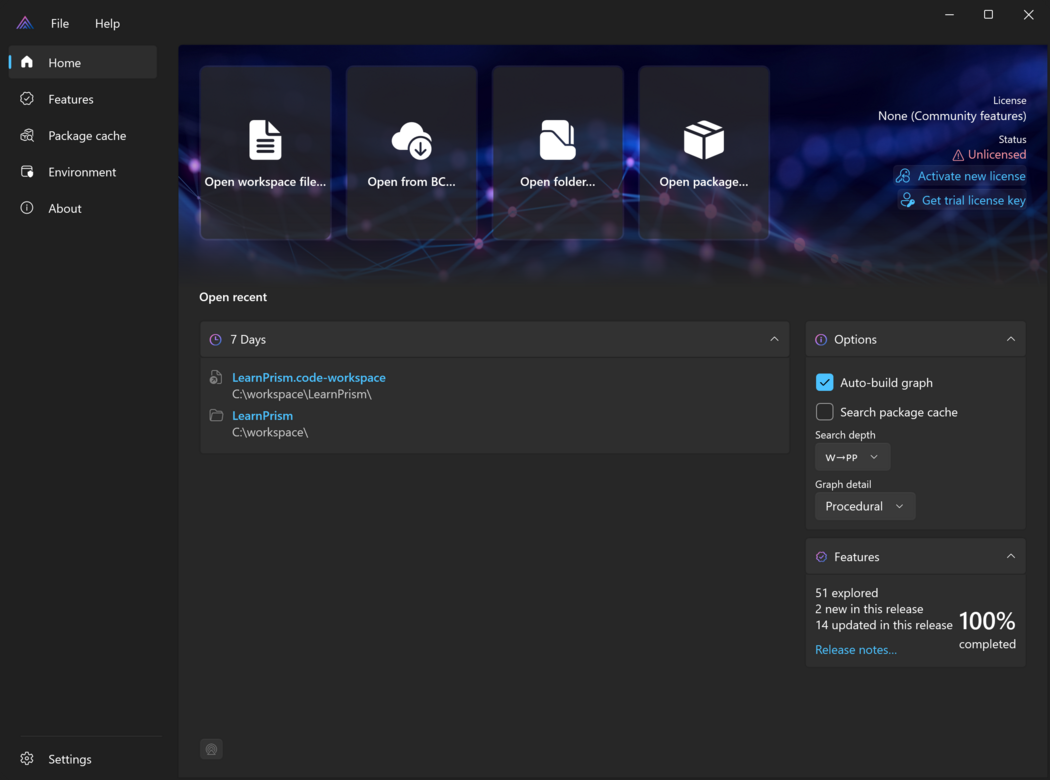Click the 100% completed features indicator
1050x780 pixels.
click(x=987, y=629)
